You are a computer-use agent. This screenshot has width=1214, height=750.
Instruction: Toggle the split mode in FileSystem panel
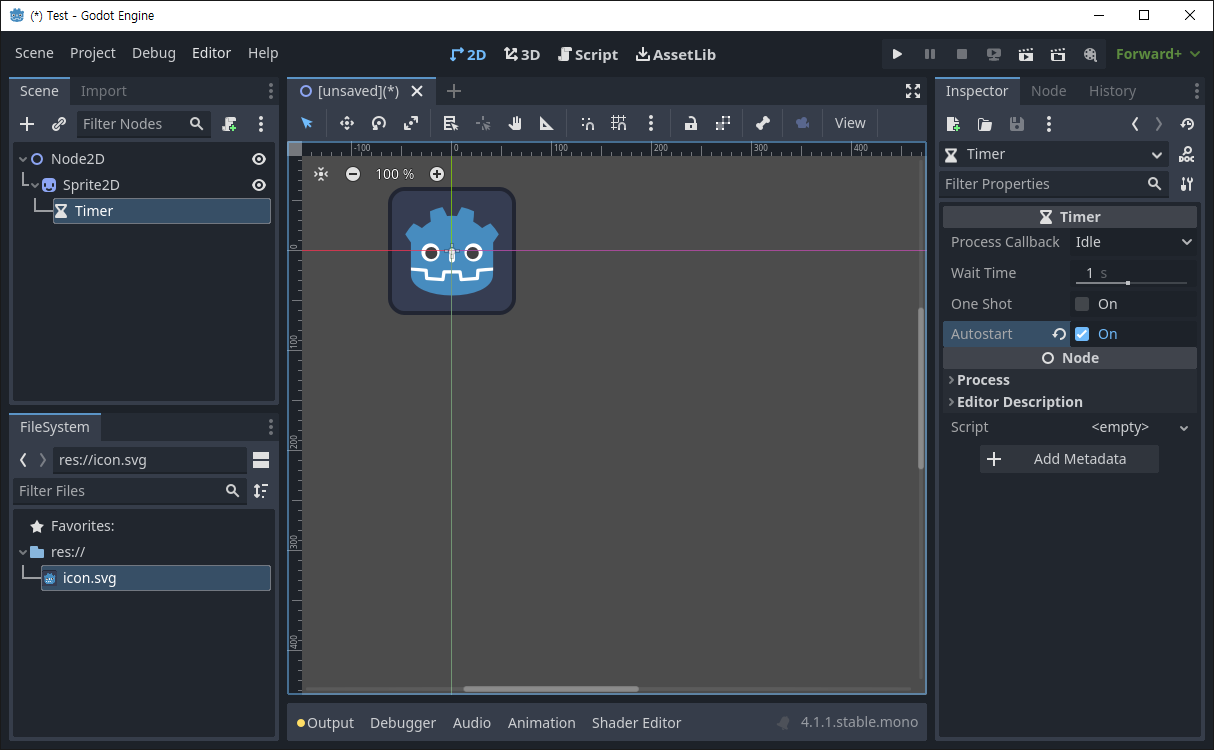(261, 460)
